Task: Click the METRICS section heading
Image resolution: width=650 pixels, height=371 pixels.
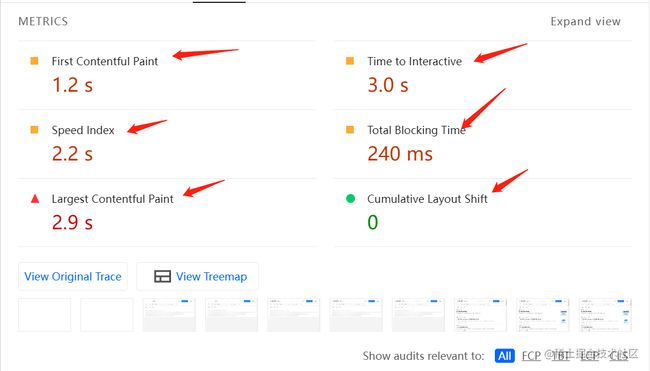Action: click(43, 22)
